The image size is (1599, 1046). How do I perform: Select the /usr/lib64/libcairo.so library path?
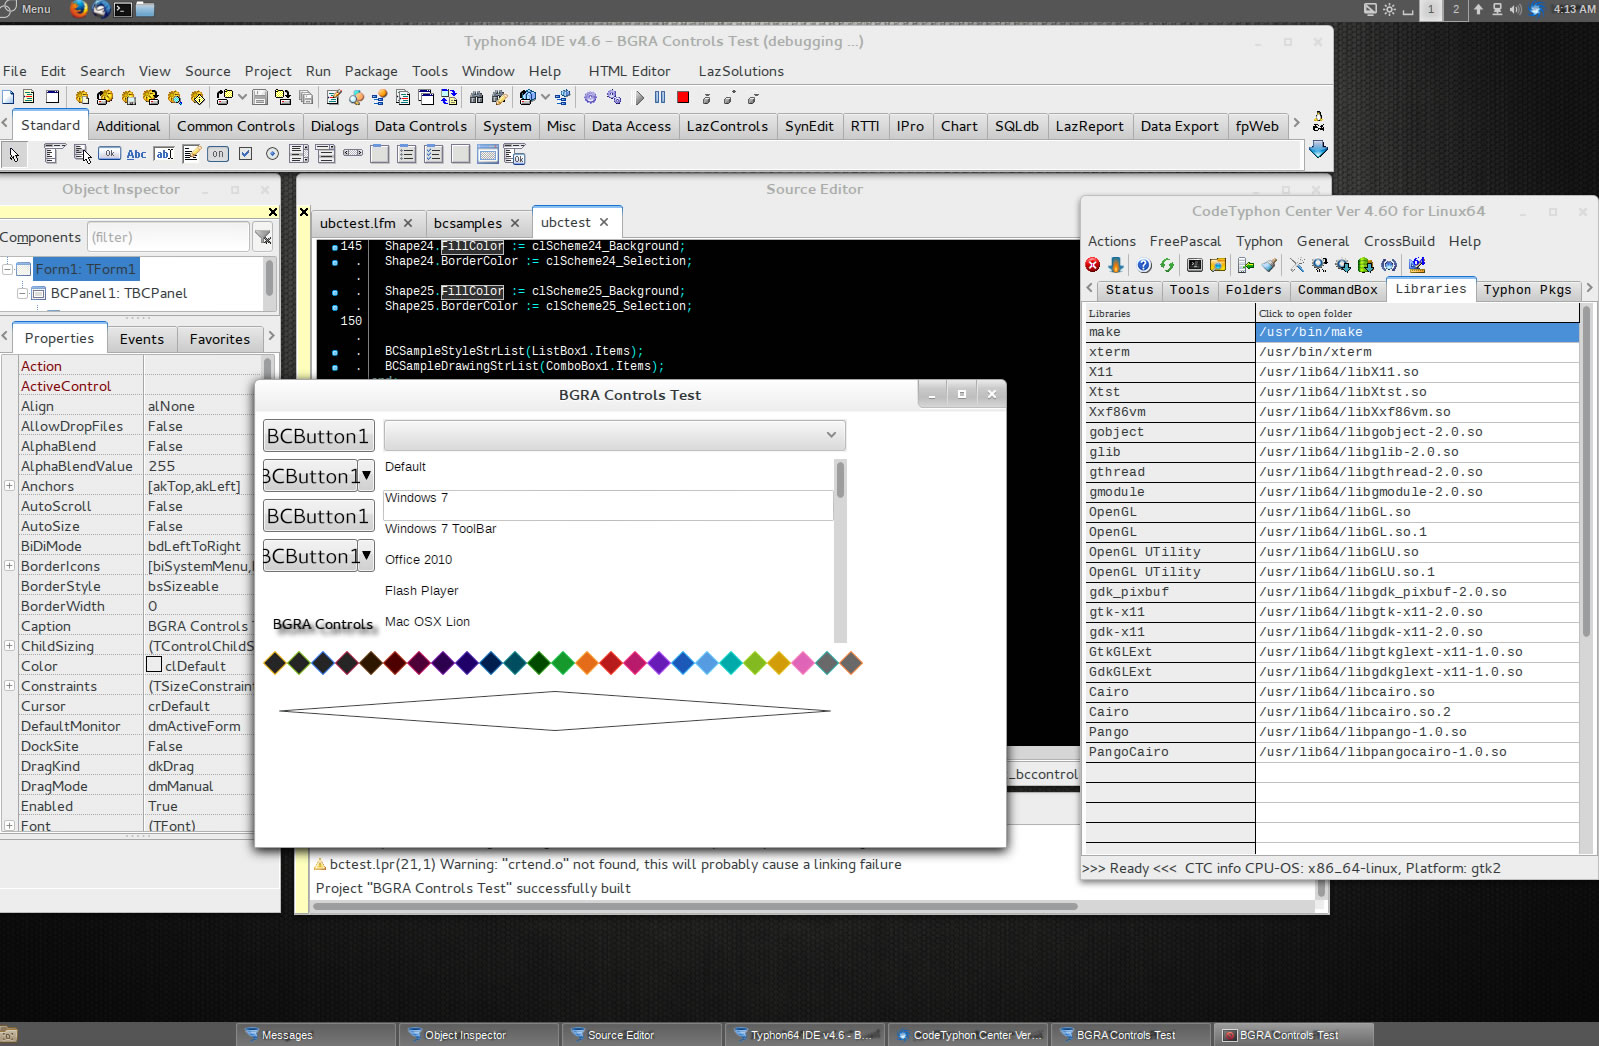(x=1417, y=692)
